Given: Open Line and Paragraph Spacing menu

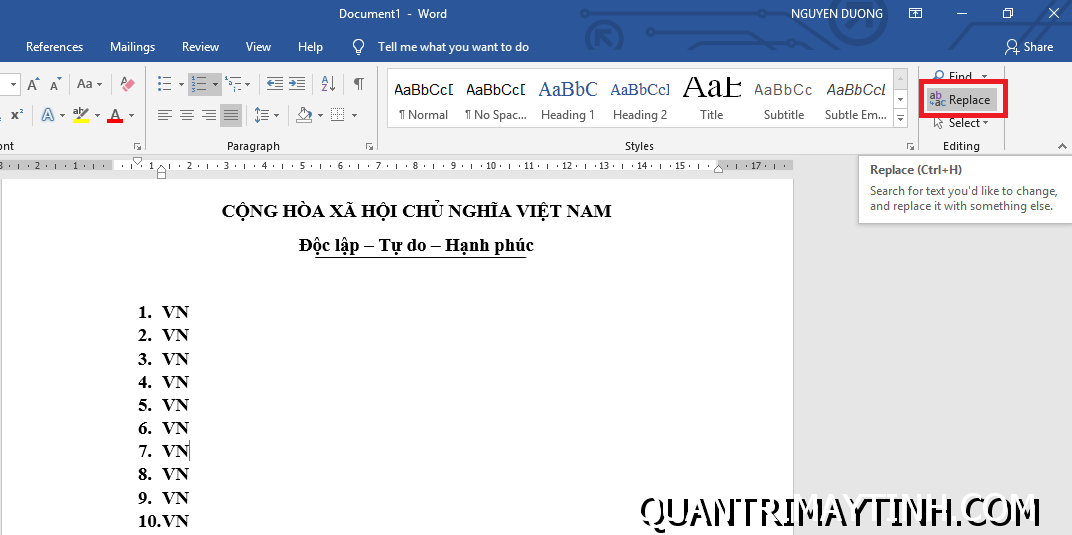Looking at the screenshot, I should (x=267, y=115).
